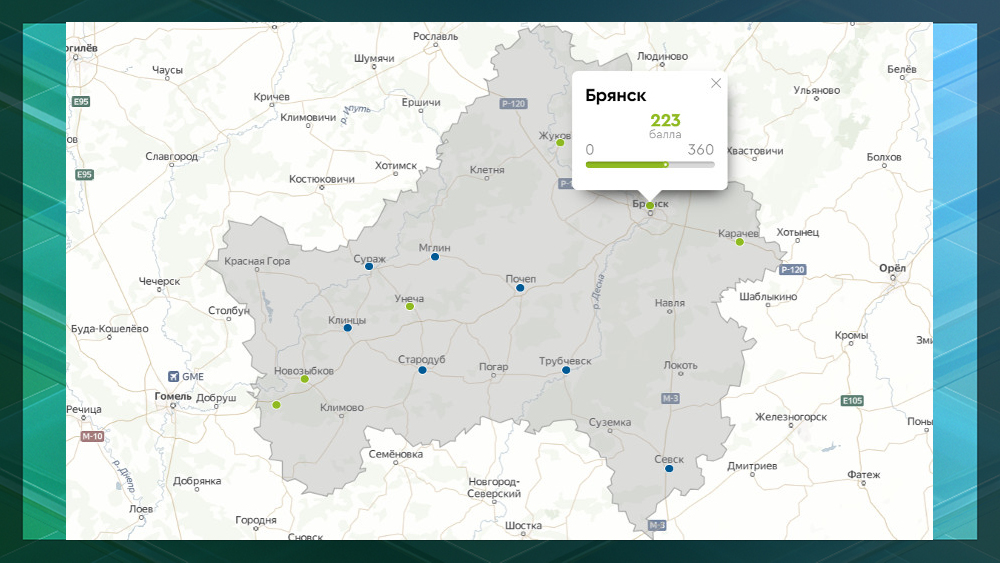Open the green Новозыбков marker
Screen dimensions: 1000x563
pos(305,379)
